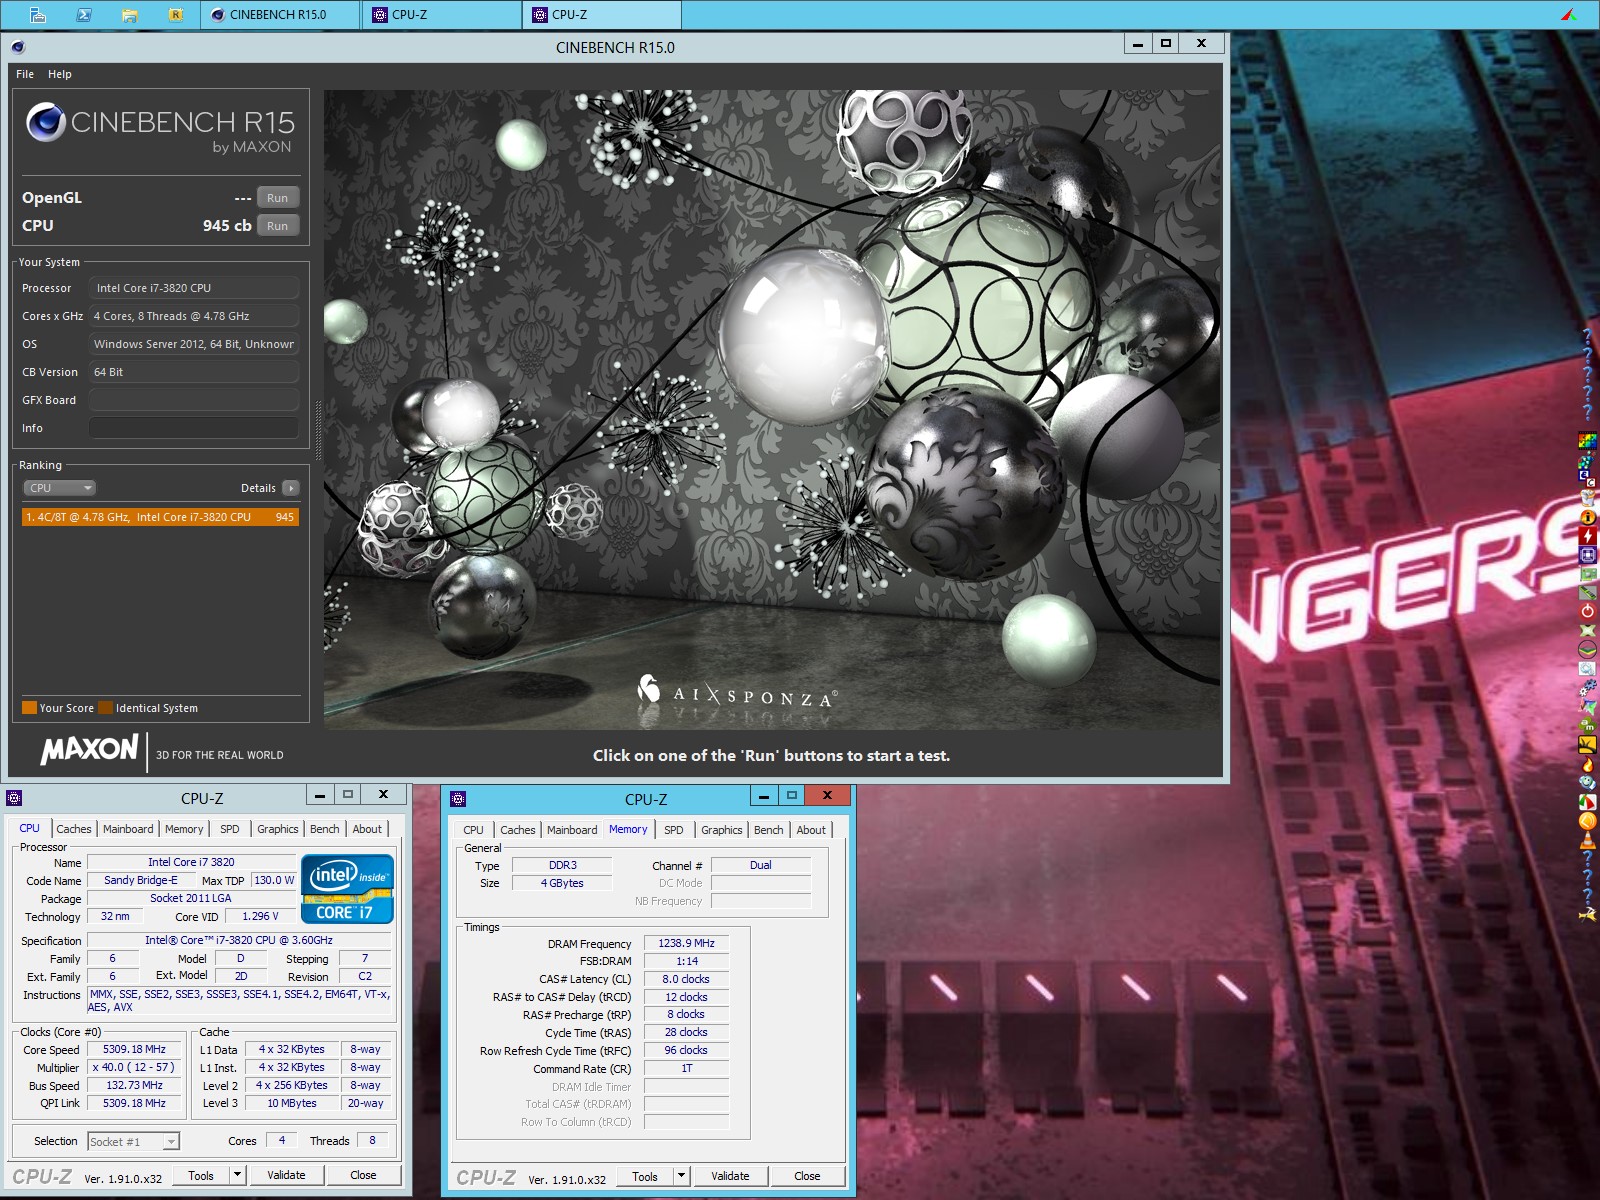Open Graphics tab in right CPU-Z window

[x=722, y=830]
